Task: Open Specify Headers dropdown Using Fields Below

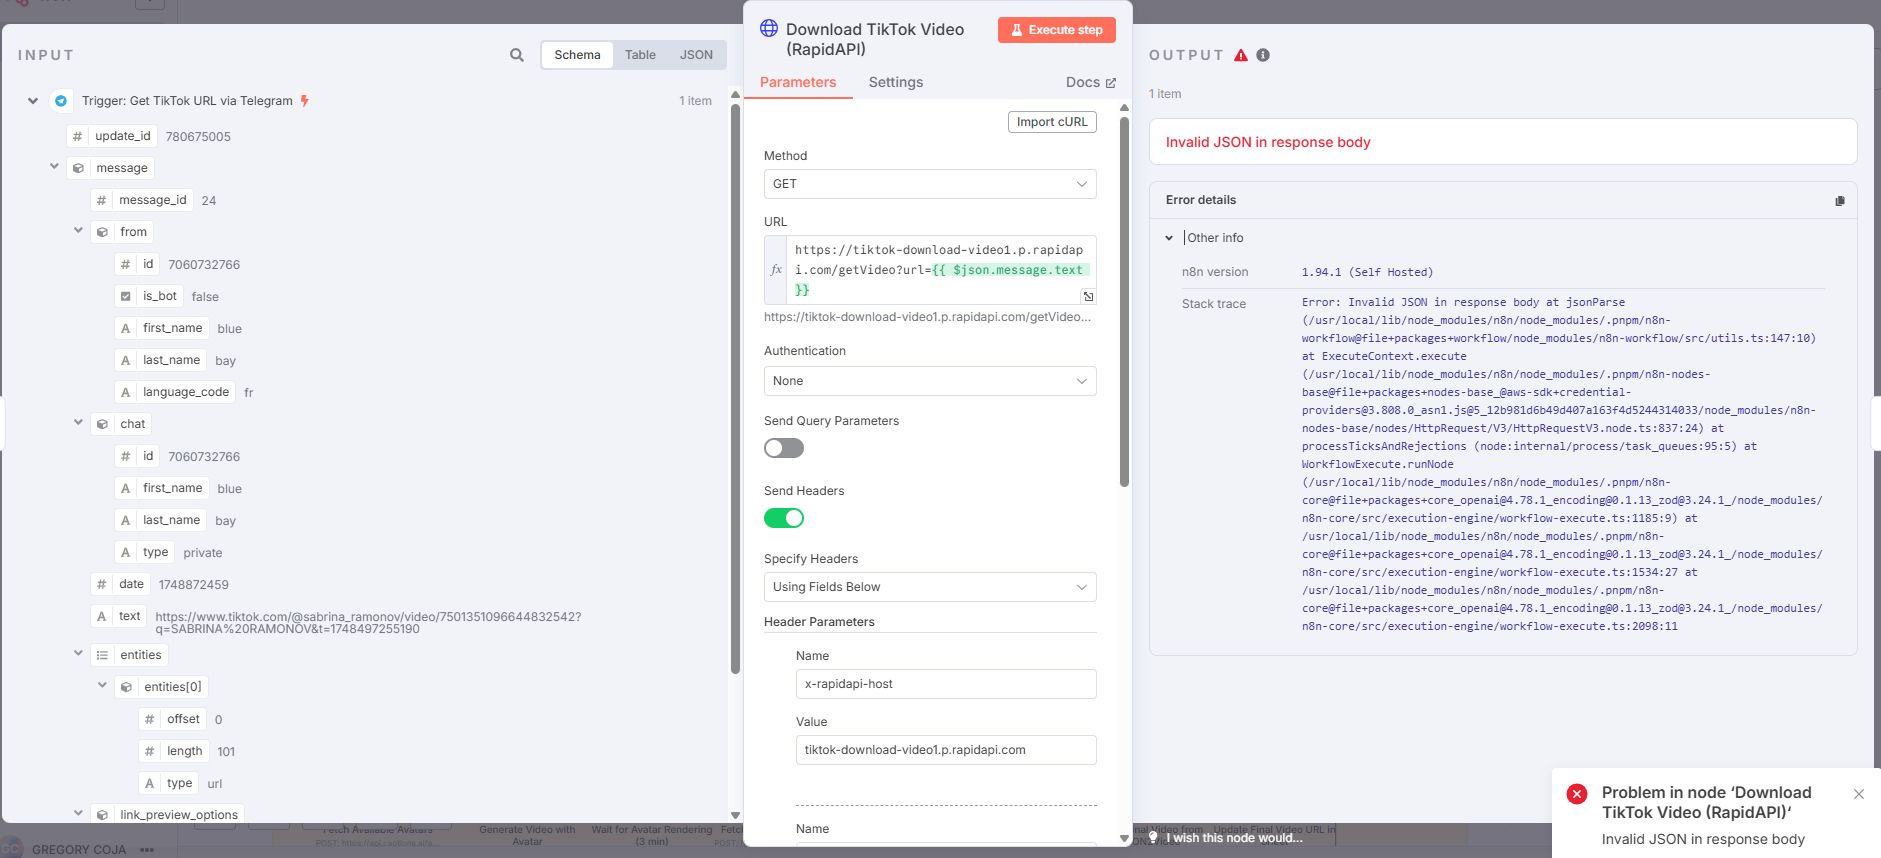Action: (930, 587)
